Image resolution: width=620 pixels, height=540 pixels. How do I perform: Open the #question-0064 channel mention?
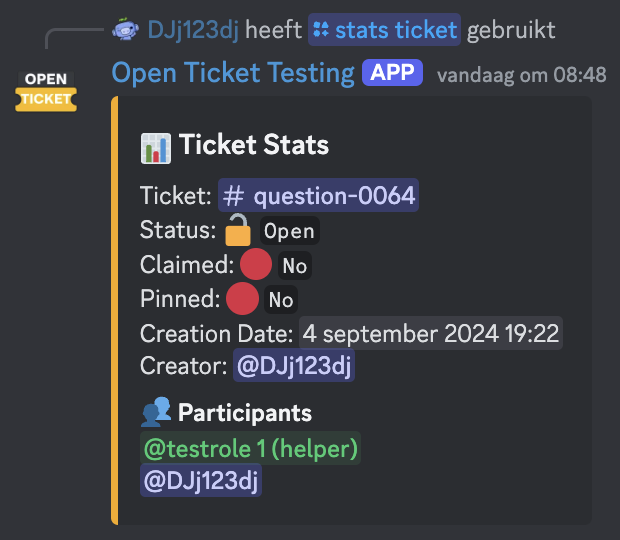318,195
